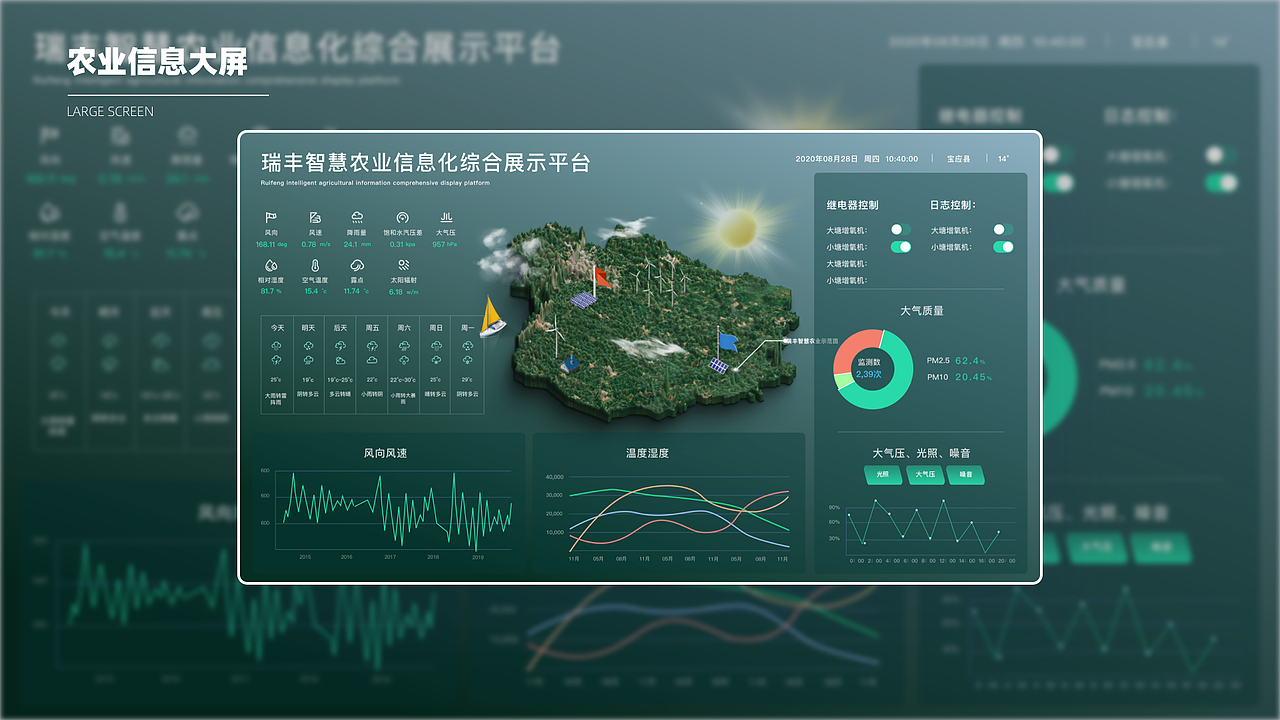The height and width of the screenshot is (720, 1280).
Task: Select the 明天 forecast column header
Action: click(x=309, y=328)
